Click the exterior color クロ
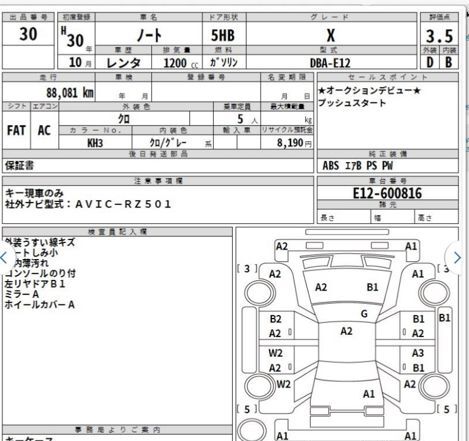The width and height of the screenshot is (469, 441). tap(124, 119)
